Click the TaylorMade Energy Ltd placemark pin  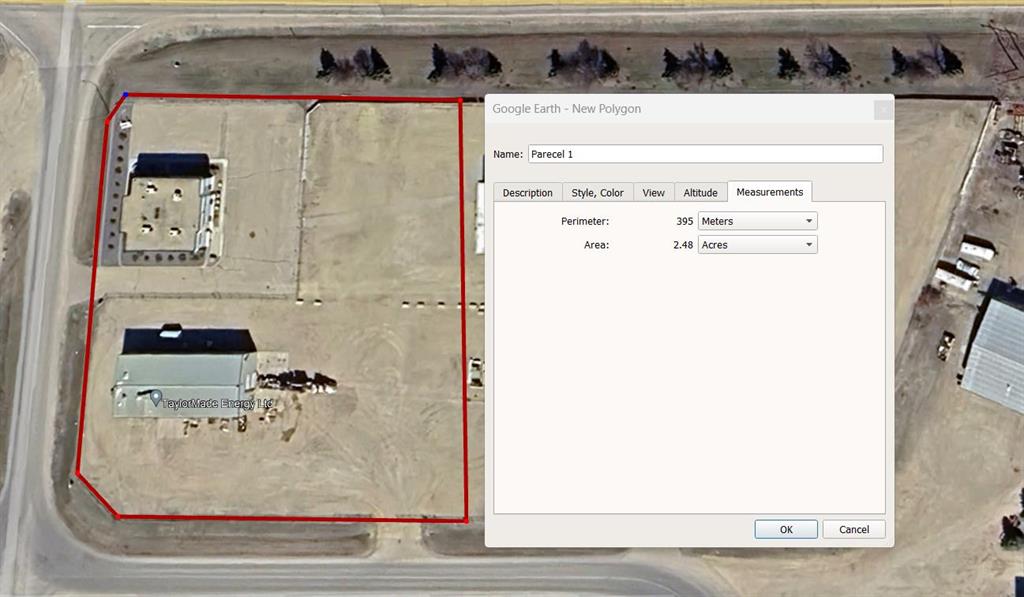pyautogui.click(x=156, y=398)
